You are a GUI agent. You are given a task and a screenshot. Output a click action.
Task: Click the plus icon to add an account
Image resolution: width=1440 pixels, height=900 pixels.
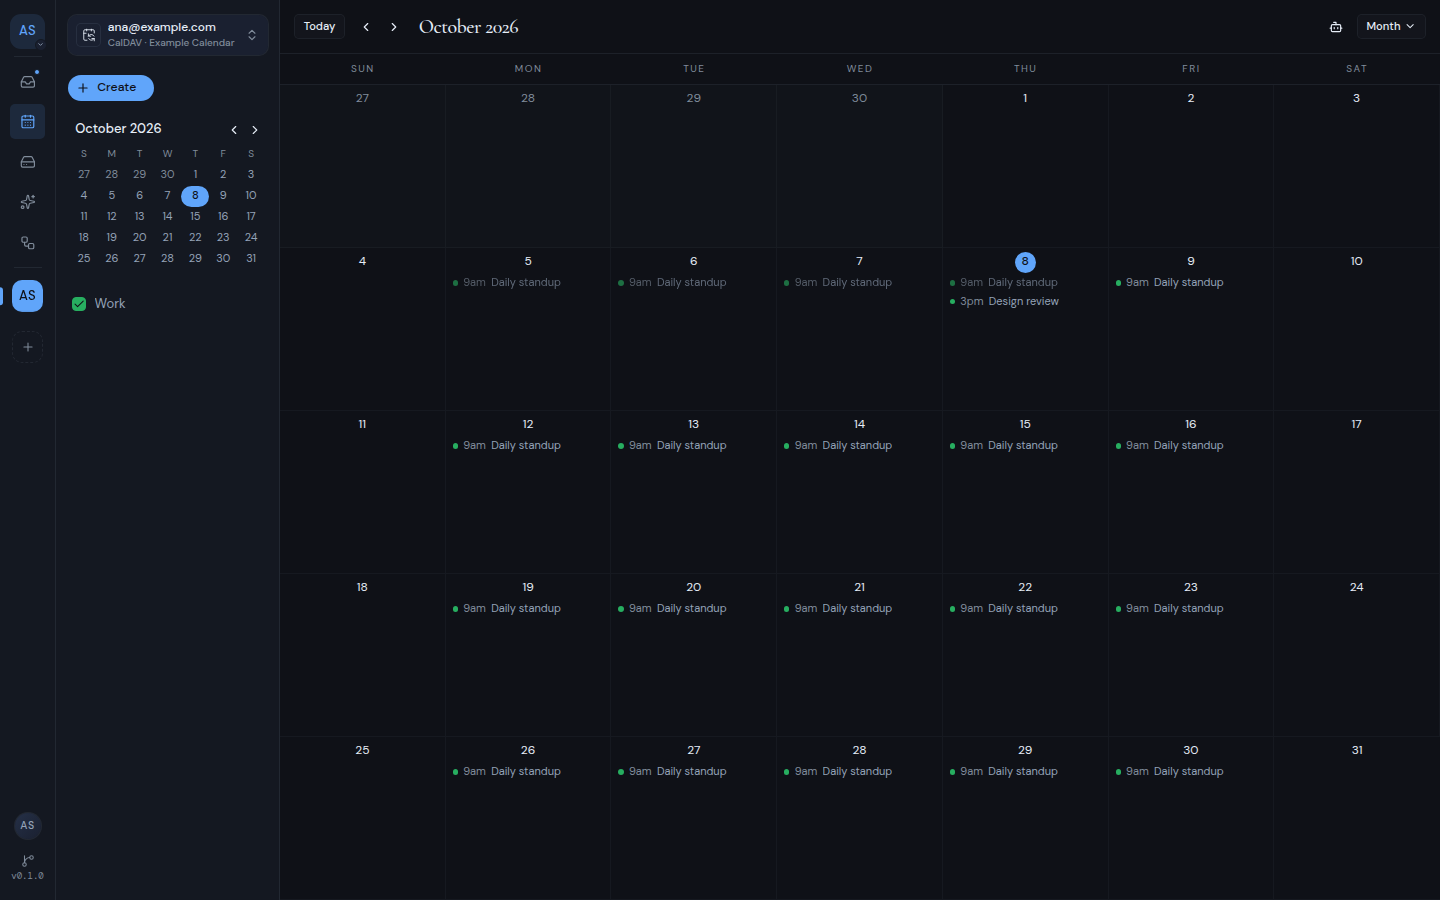(28, 347)
